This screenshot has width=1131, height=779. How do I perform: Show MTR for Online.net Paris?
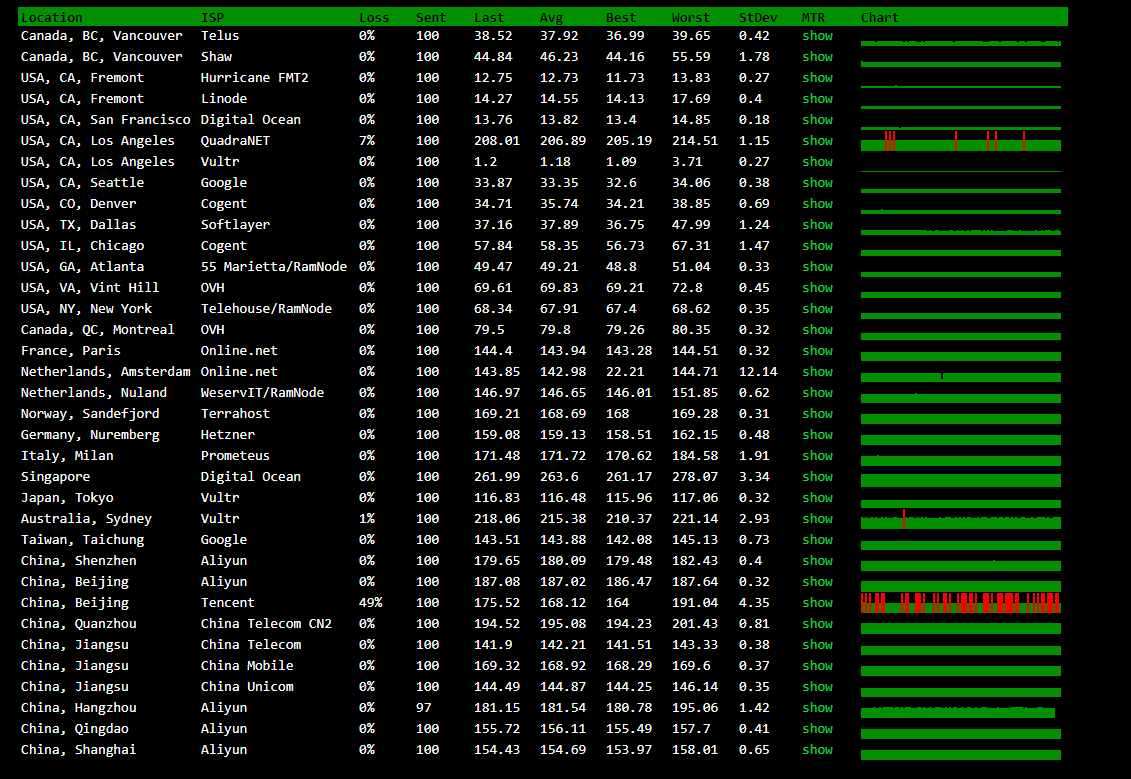coord(817,351)
